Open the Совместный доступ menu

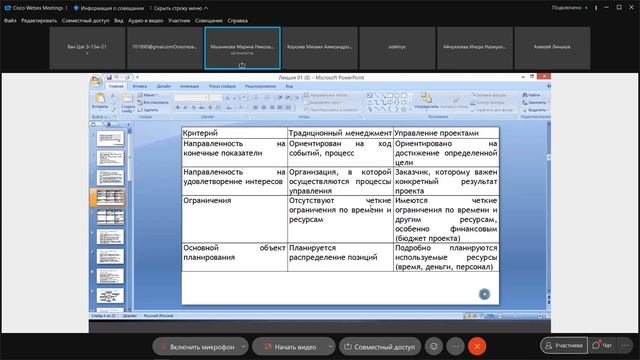(x=85, y=20)
